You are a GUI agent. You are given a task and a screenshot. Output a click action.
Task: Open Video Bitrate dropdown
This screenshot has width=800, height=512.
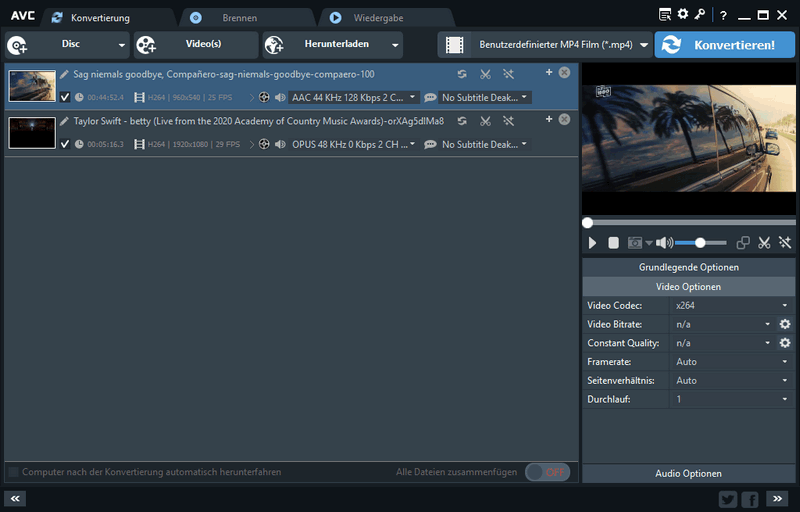(722, 324)
